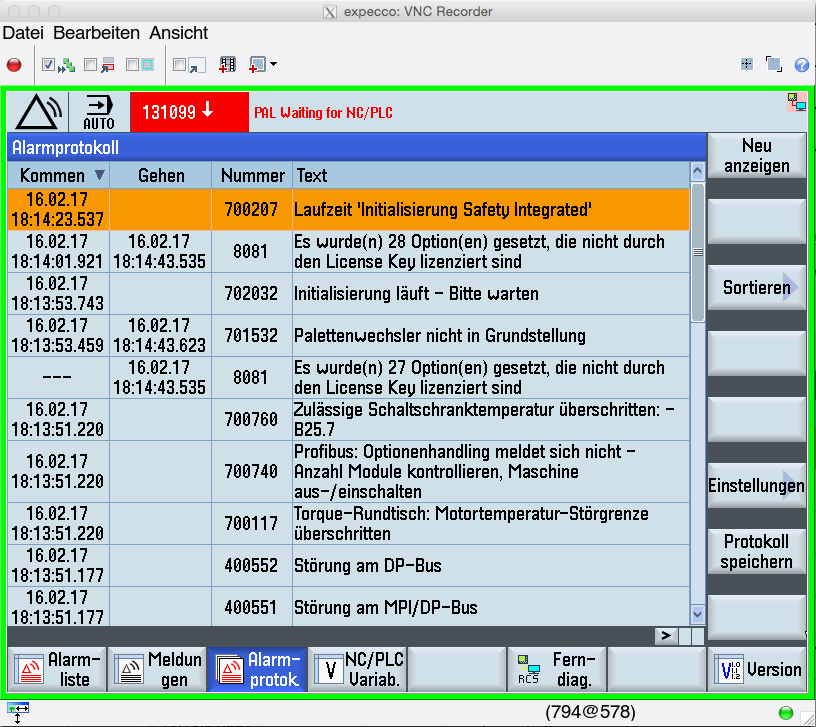Click the AUTO mode icon
Image resolution: width=816 pixels, height=727 pixels.
(x=99, y=112)
